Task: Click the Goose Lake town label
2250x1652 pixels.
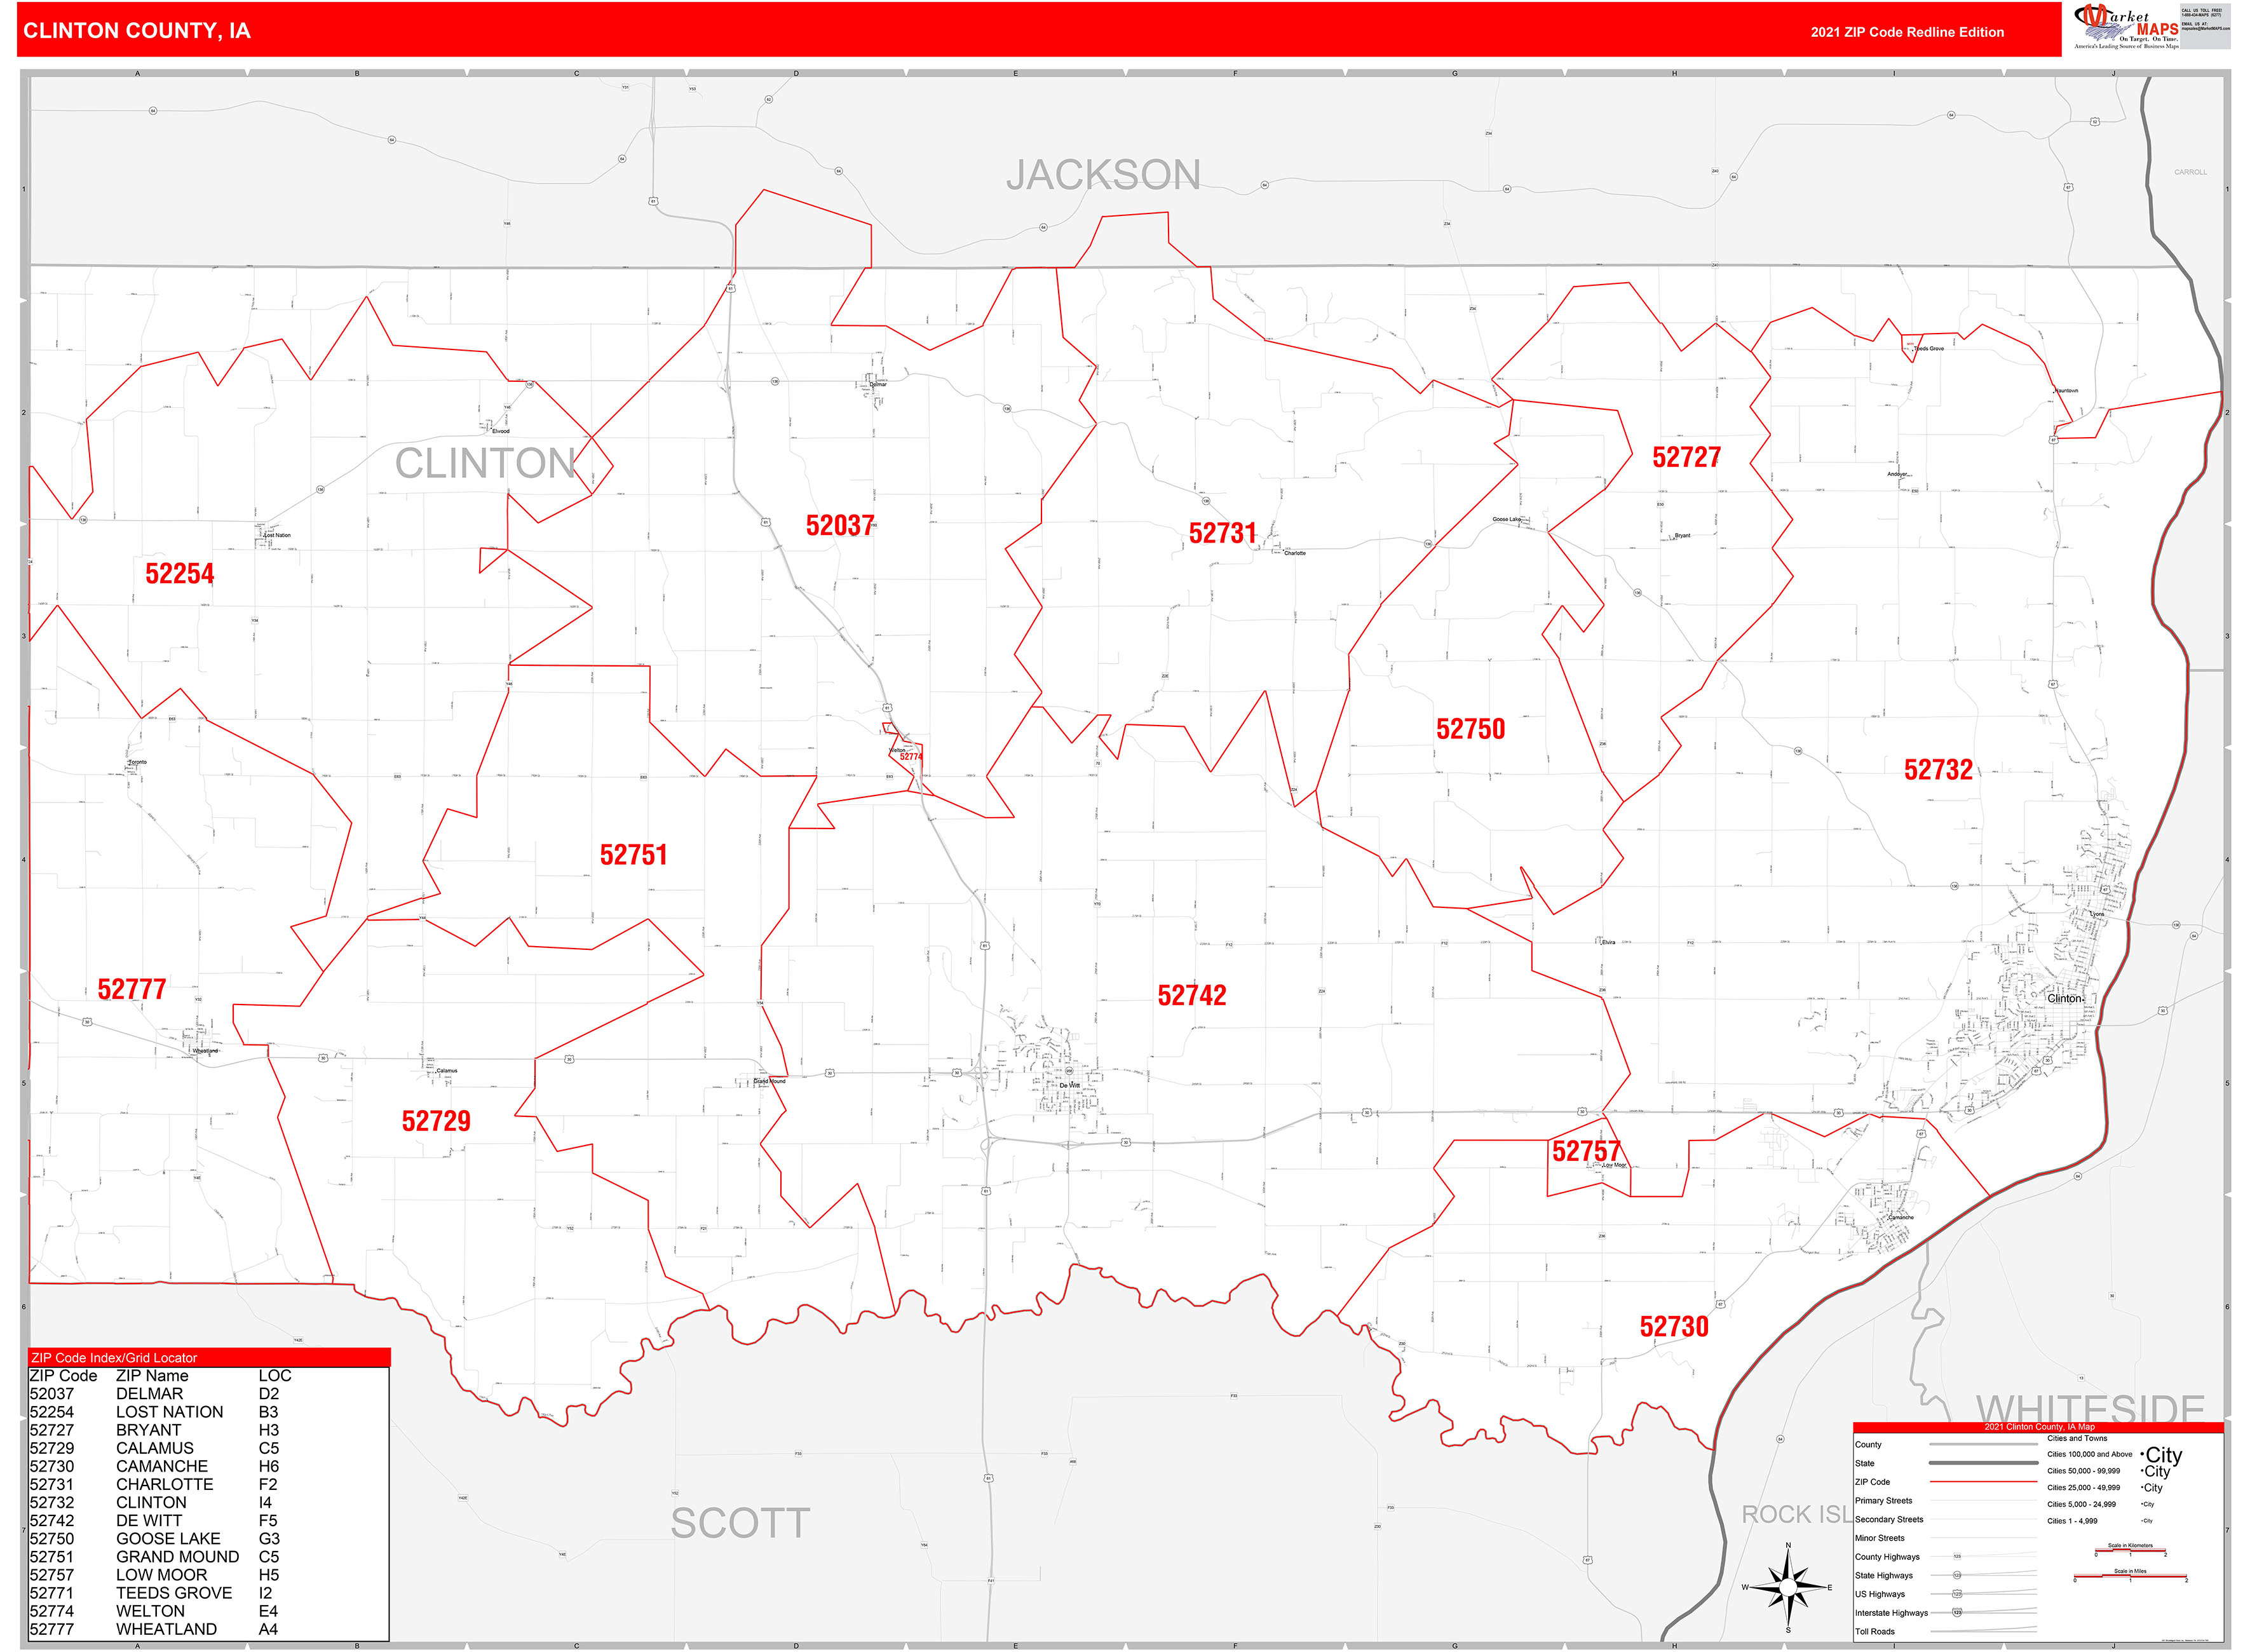Action: [1506, 520]
